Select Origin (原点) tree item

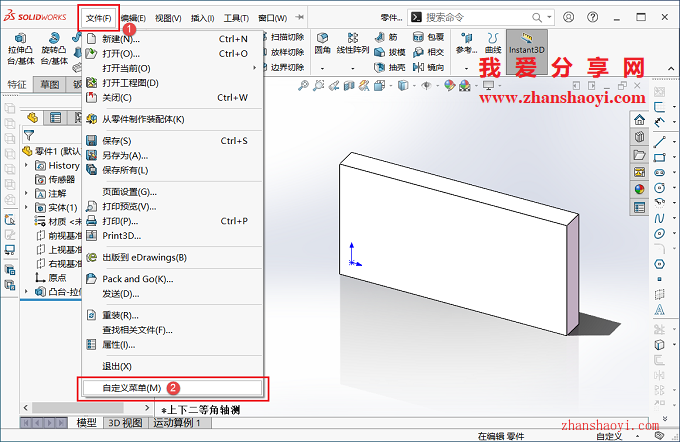tap(51, 278)
